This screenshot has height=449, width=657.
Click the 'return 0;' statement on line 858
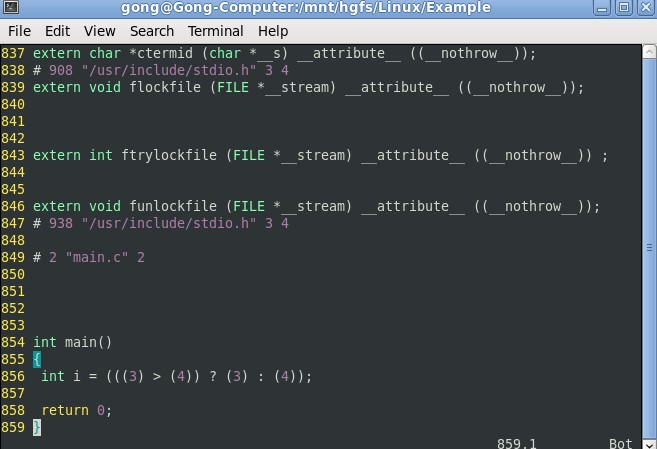pyautogui.click(x=77, y=411)
